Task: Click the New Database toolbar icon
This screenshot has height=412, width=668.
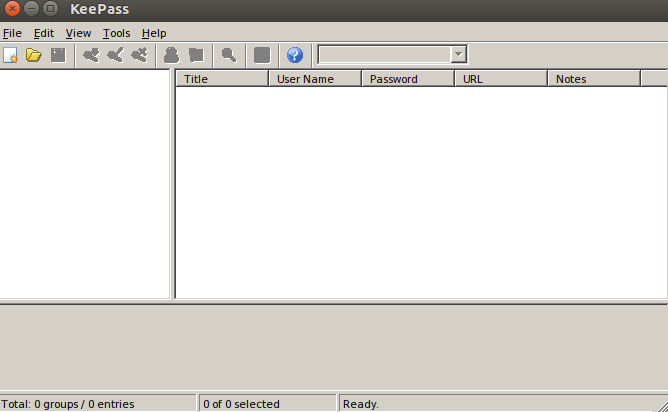Action: click(11, 55)
